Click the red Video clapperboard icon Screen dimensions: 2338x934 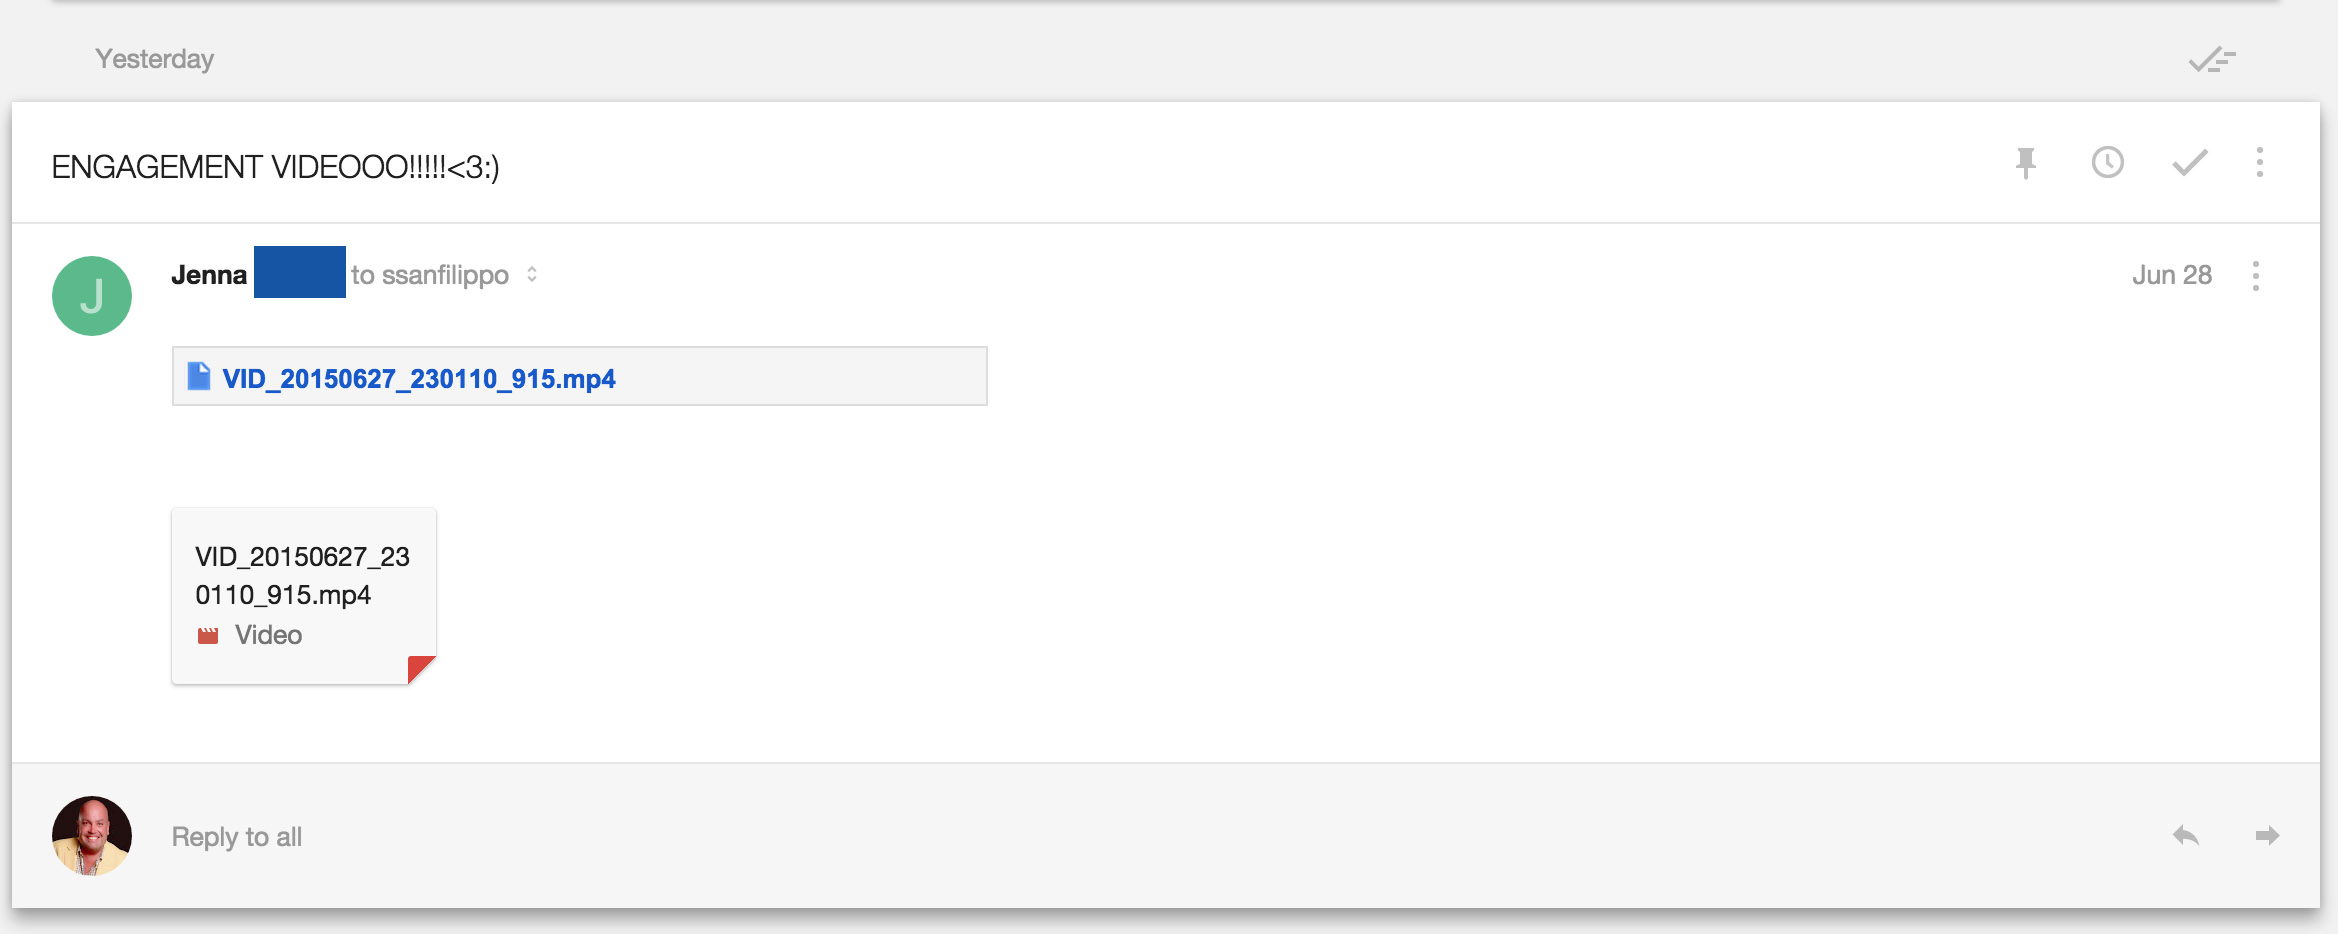coord(208,635)
